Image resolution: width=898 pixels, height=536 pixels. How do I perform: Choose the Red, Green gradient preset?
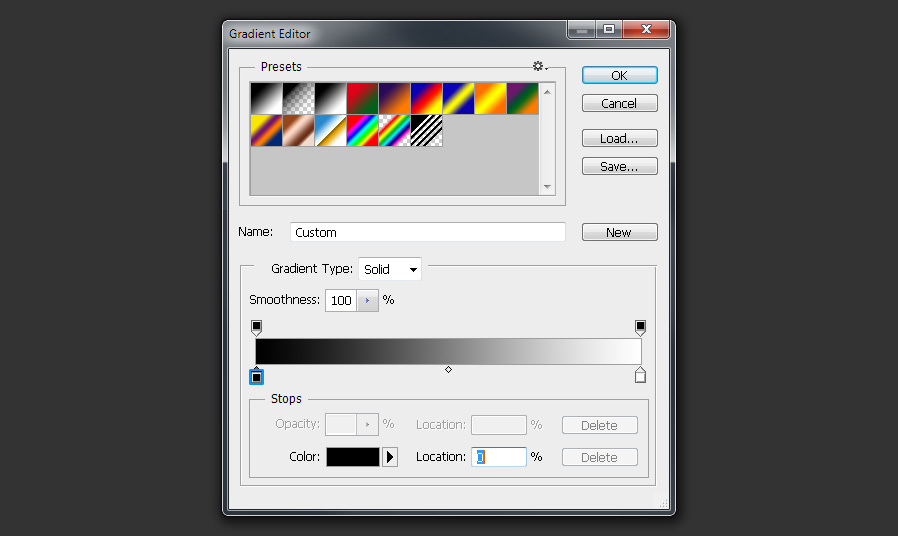(x=363, y=98)
